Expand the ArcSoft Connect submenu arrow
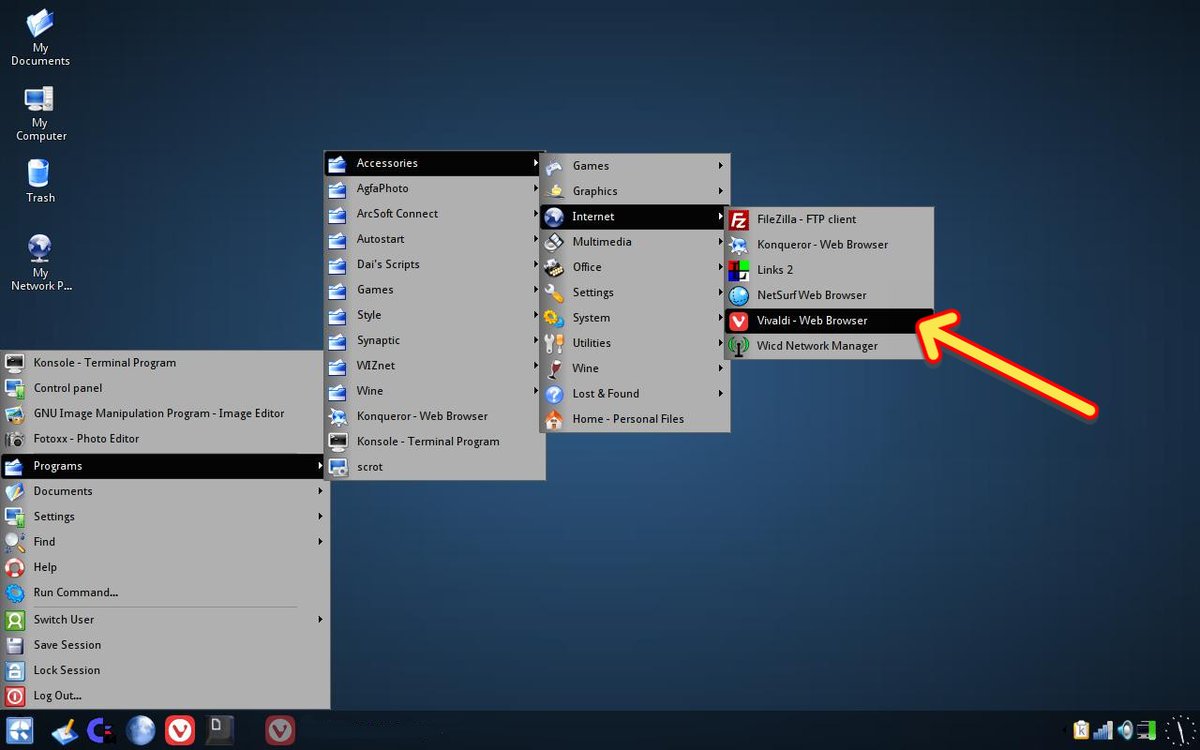This screenshot has height=750, width=1200. (x=536, y=213)
